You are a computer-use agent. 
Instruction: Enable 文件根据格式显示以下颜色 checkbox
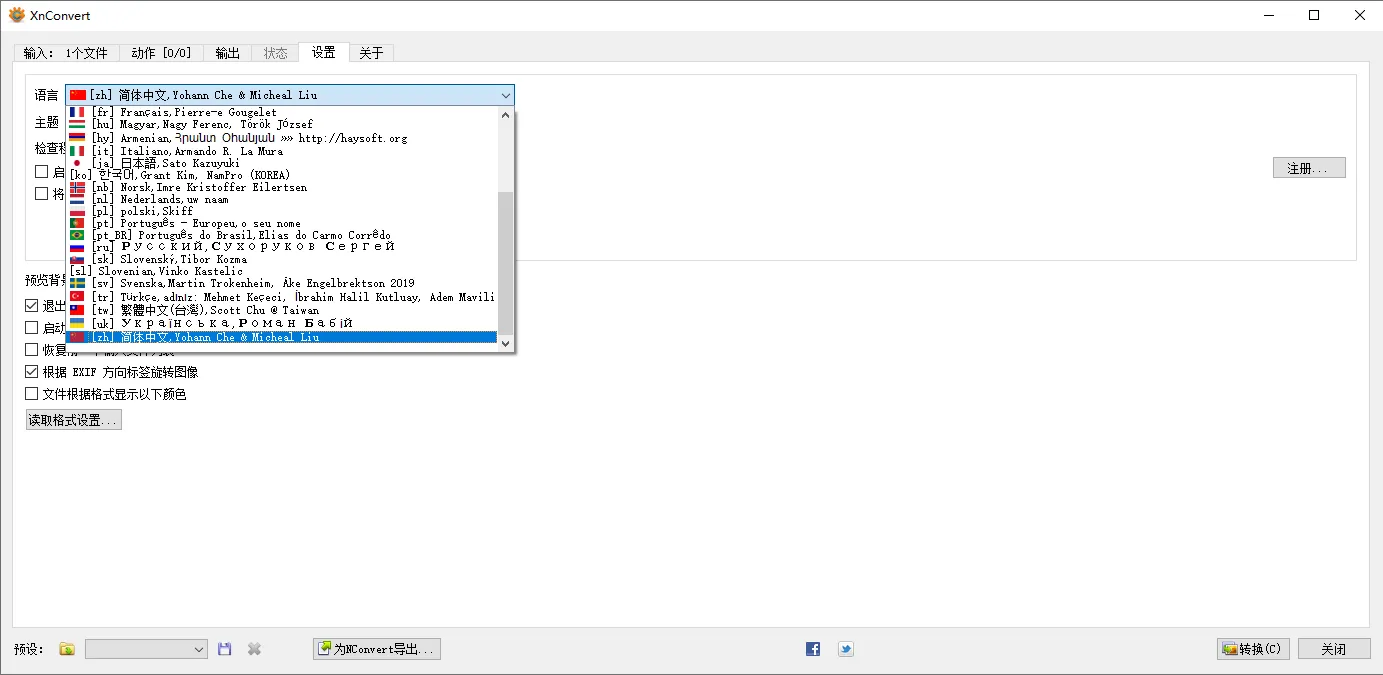(32, 394)
